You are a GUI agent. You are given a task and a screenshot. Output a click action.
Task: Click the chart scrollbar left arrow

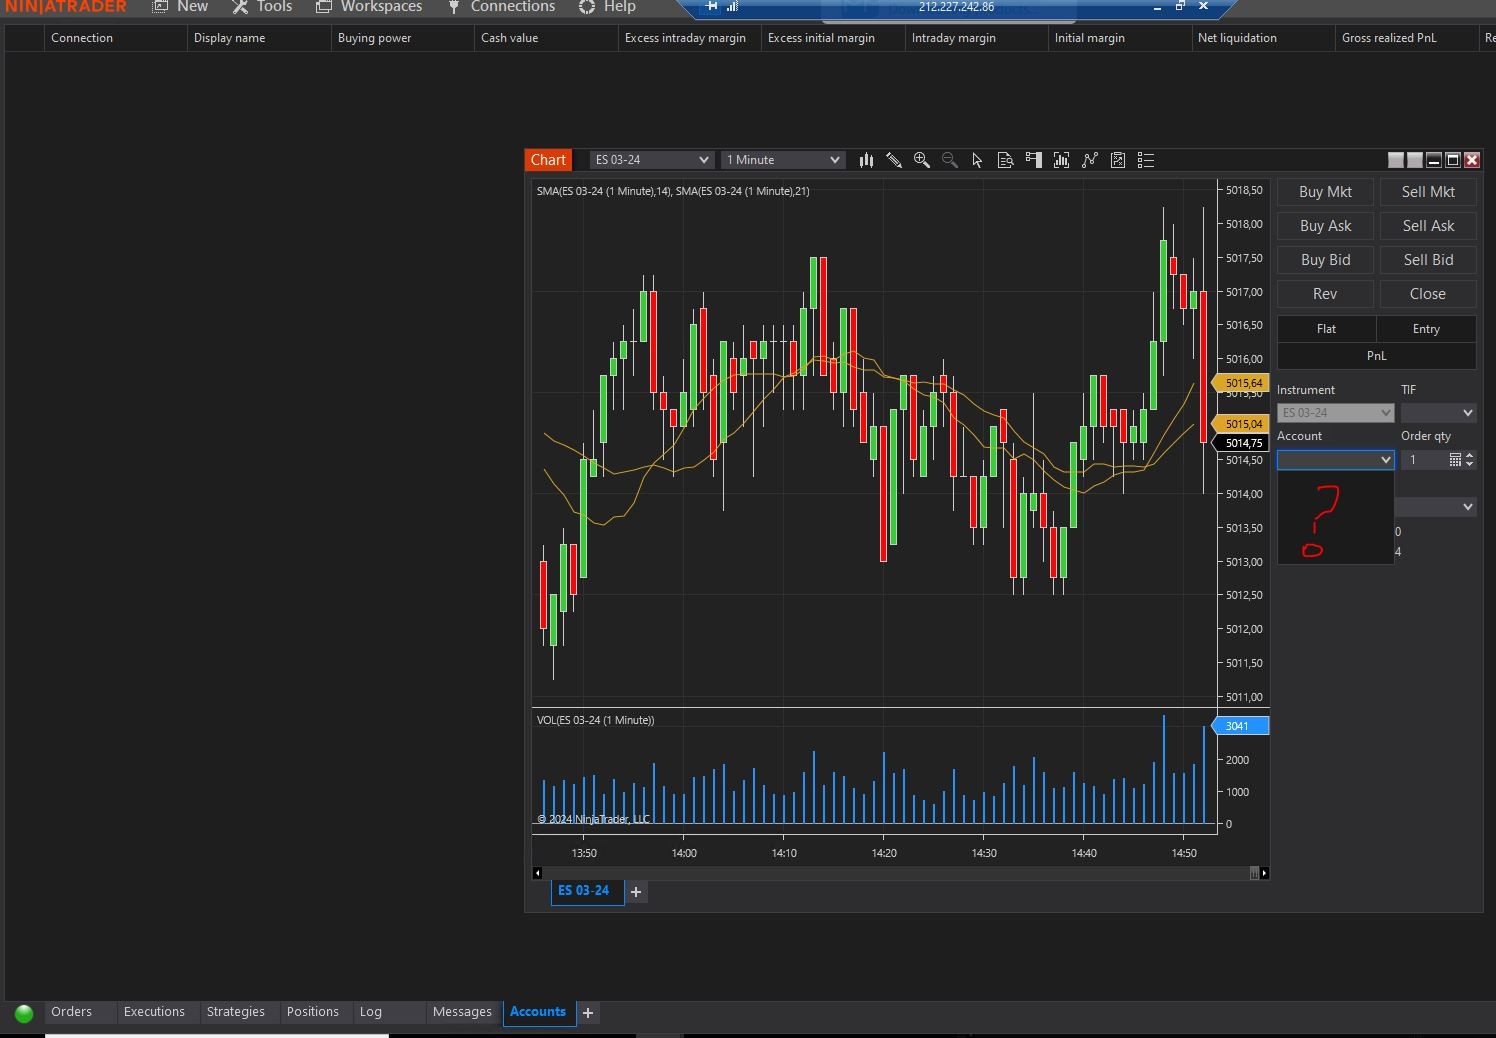click(x=537, y=873)
